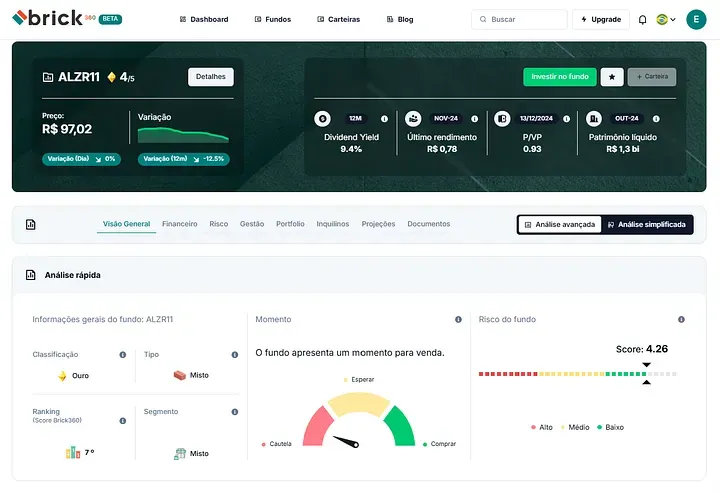Switch to the Inquilinos tab
Screen dimensions: 720x493
pyautogui.click(x=333, y=224)
